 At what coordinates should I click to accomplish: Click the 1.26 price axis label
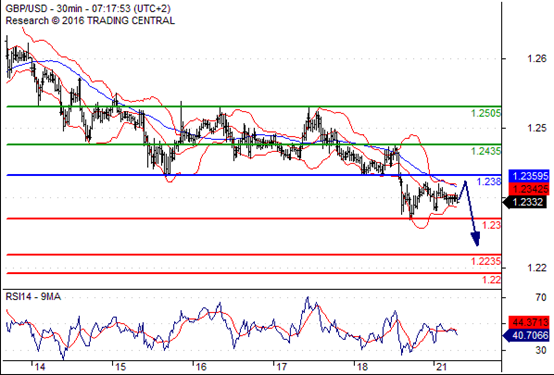537,59
